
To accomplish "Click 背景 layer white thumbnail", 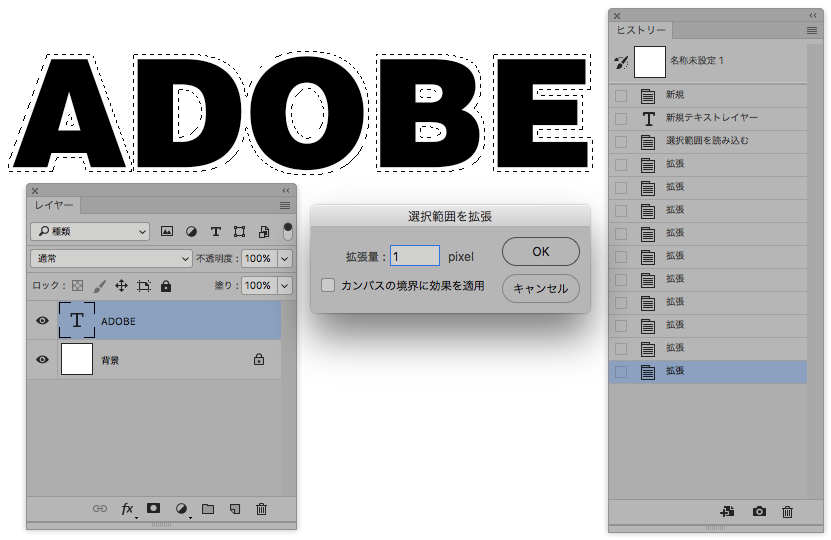I will (77, 359).
